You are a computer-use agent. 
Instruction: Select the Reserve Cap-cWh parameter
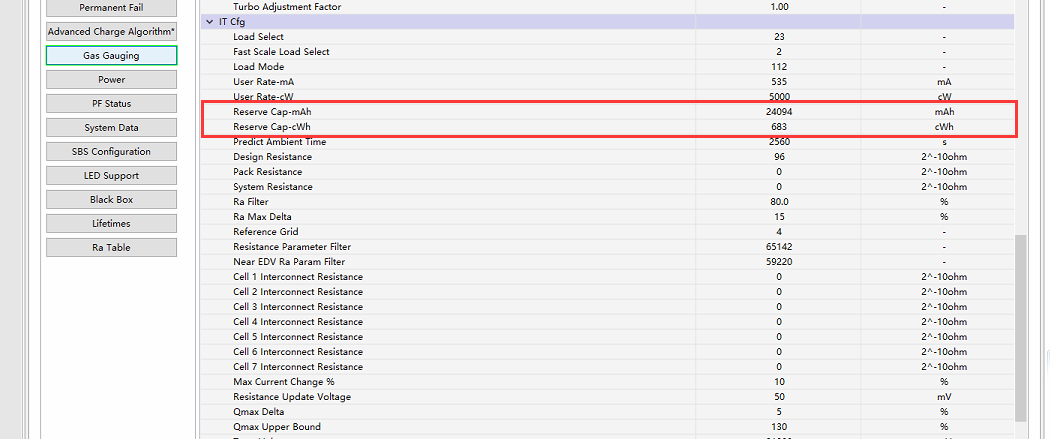[x=271, y=126]
